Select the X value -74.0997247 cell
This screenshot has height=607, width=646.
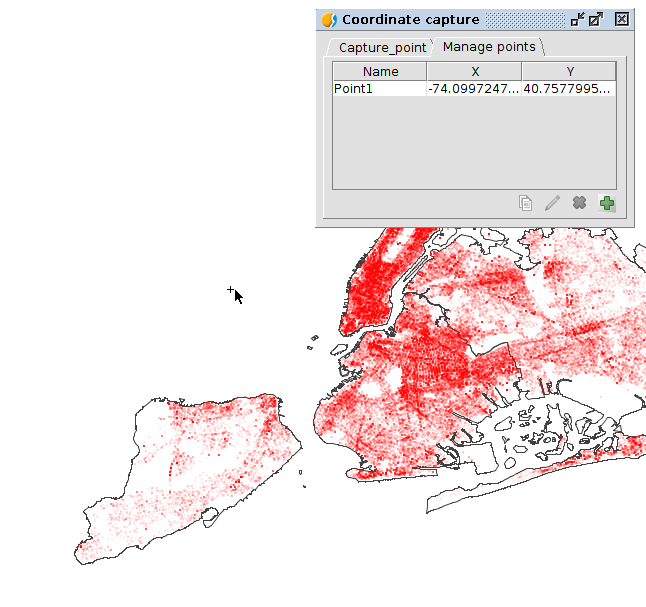tap(474, 88)
